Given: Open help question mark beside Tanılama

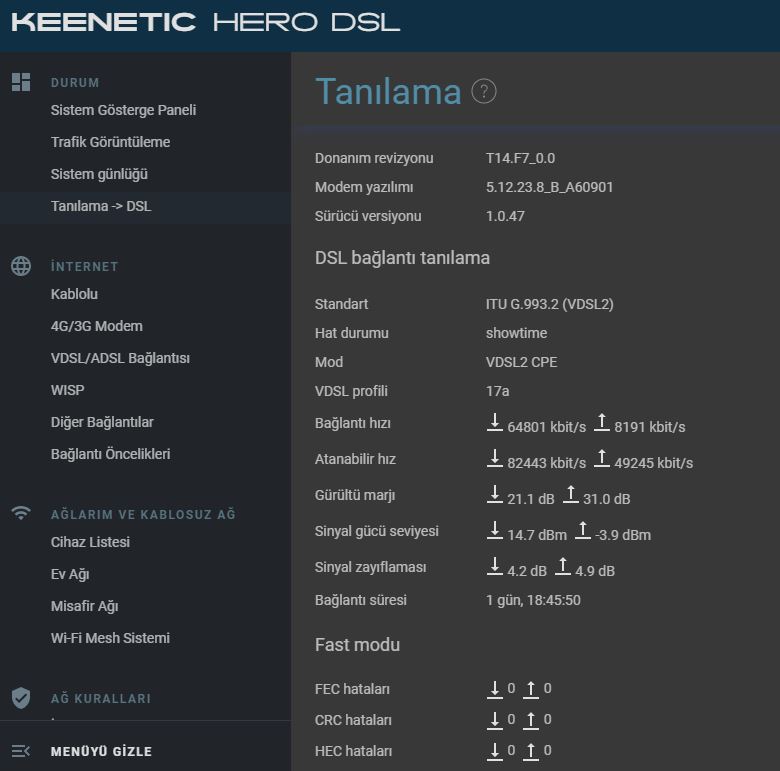Looking at the screenshot, I should coord(484,92).
